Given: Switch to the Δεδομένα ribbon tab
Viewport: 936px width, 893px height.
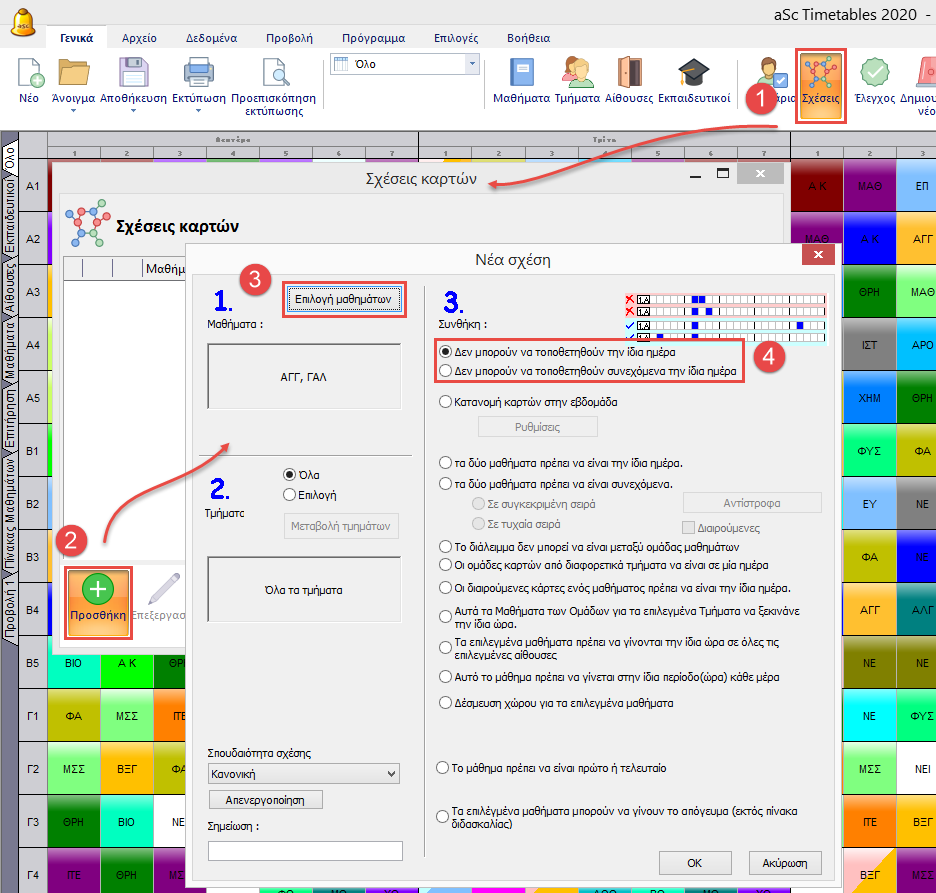Looking at the screenshot, I should click(x=211, y=38).
